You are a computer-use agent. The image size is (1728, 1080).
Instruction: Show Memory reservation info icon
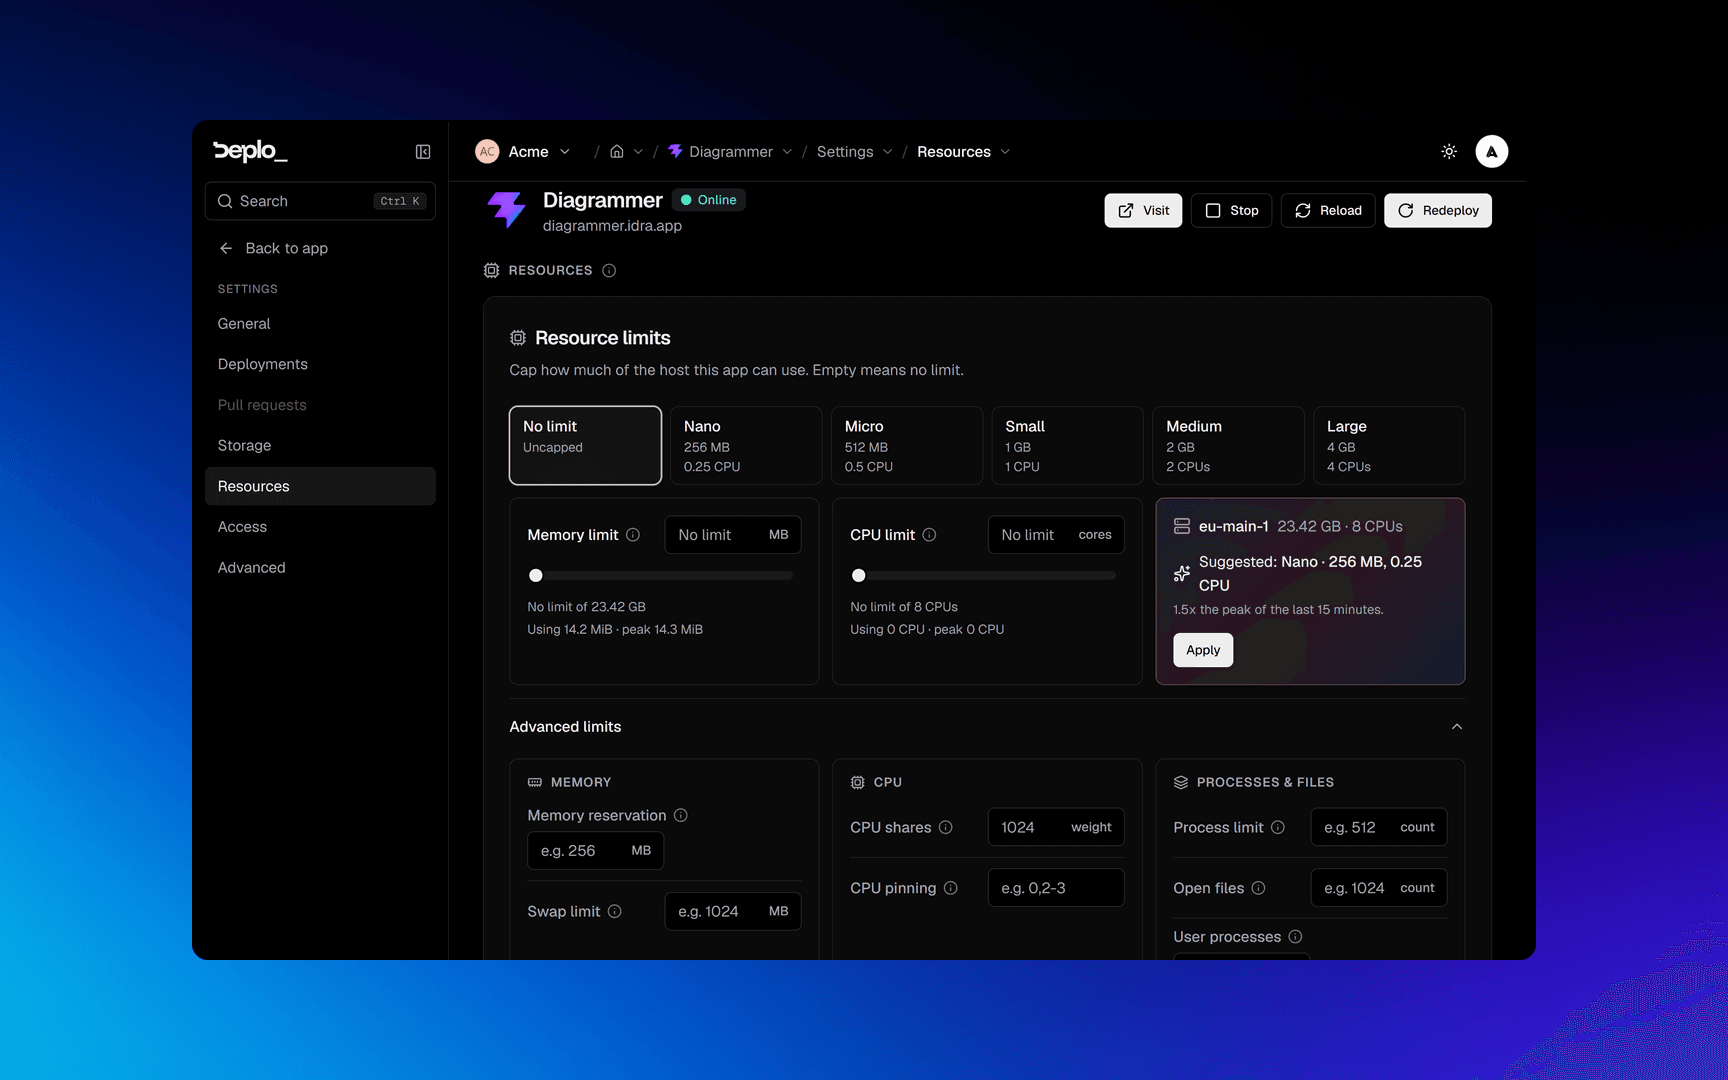click(681, 815)
